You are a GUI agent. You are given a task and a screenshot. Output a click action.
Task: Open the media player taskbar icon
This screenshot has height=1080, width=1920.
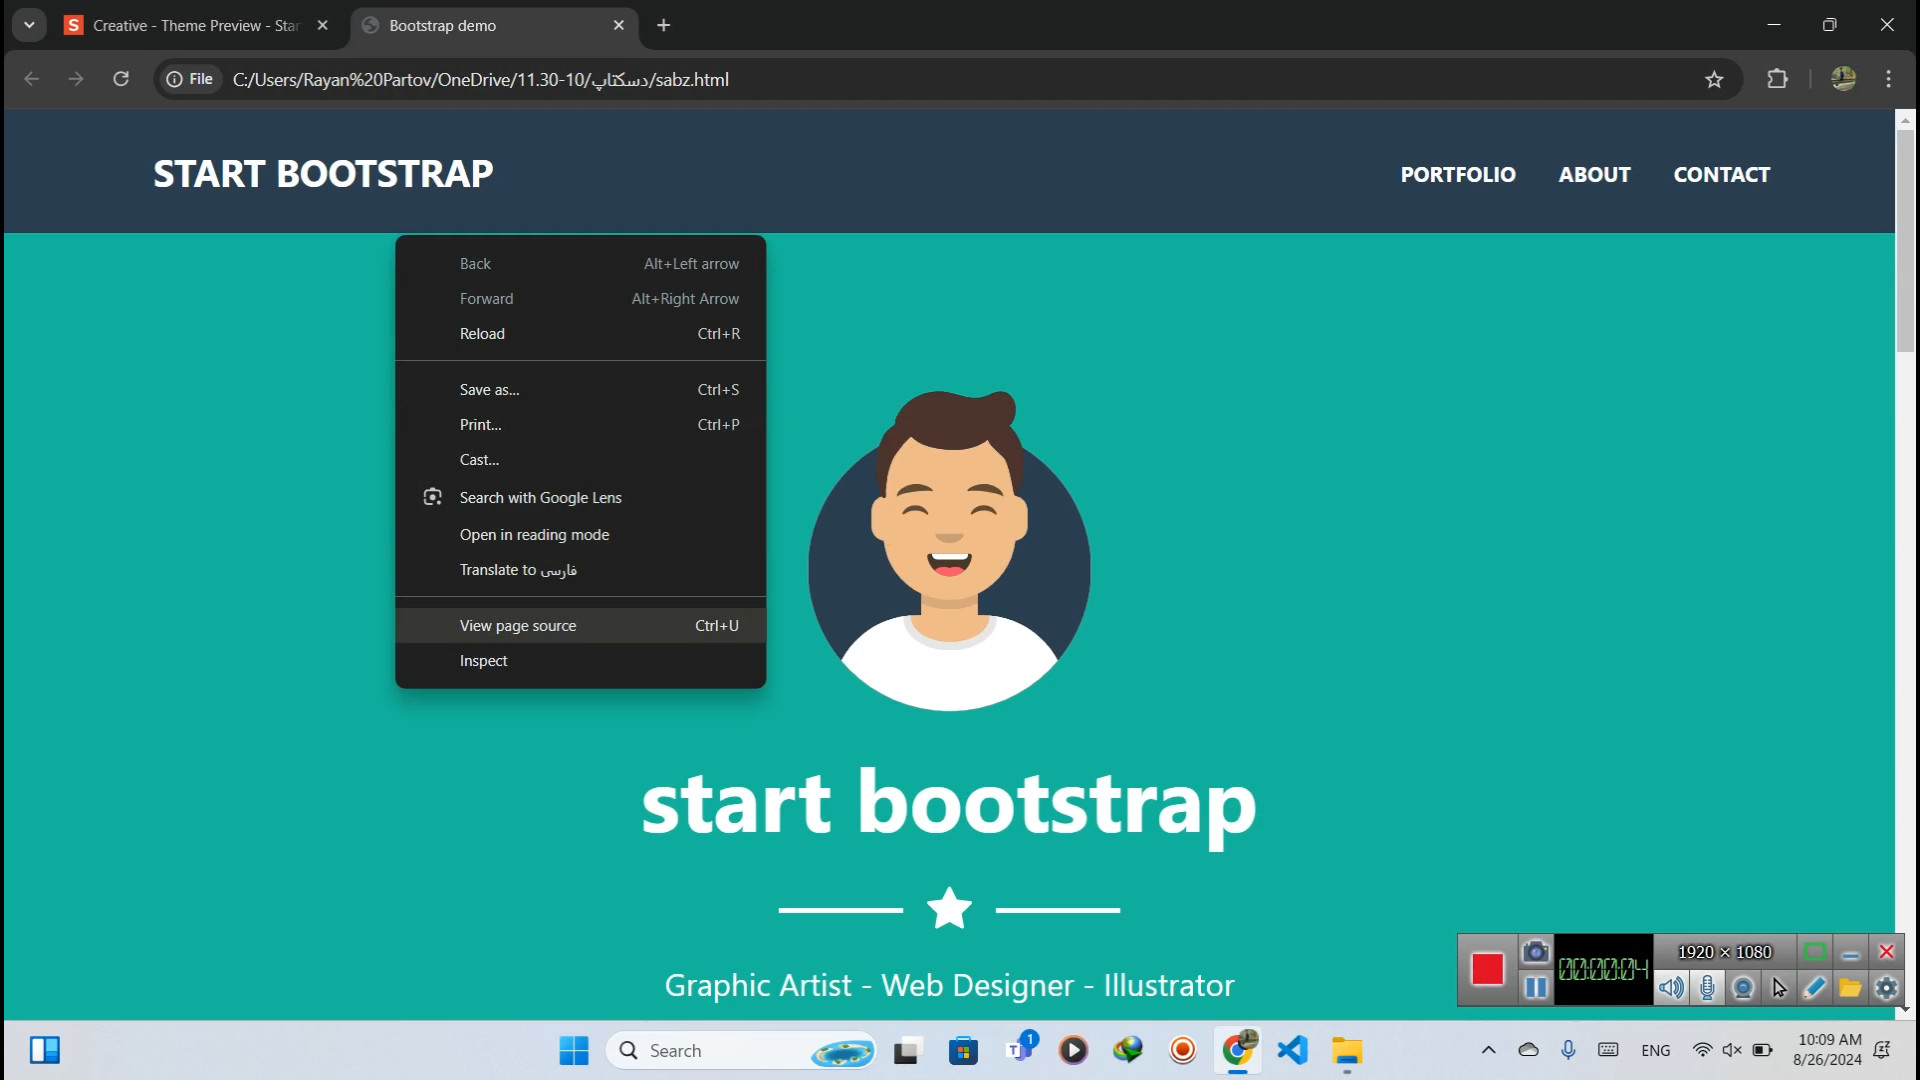click(1073, 1051)
